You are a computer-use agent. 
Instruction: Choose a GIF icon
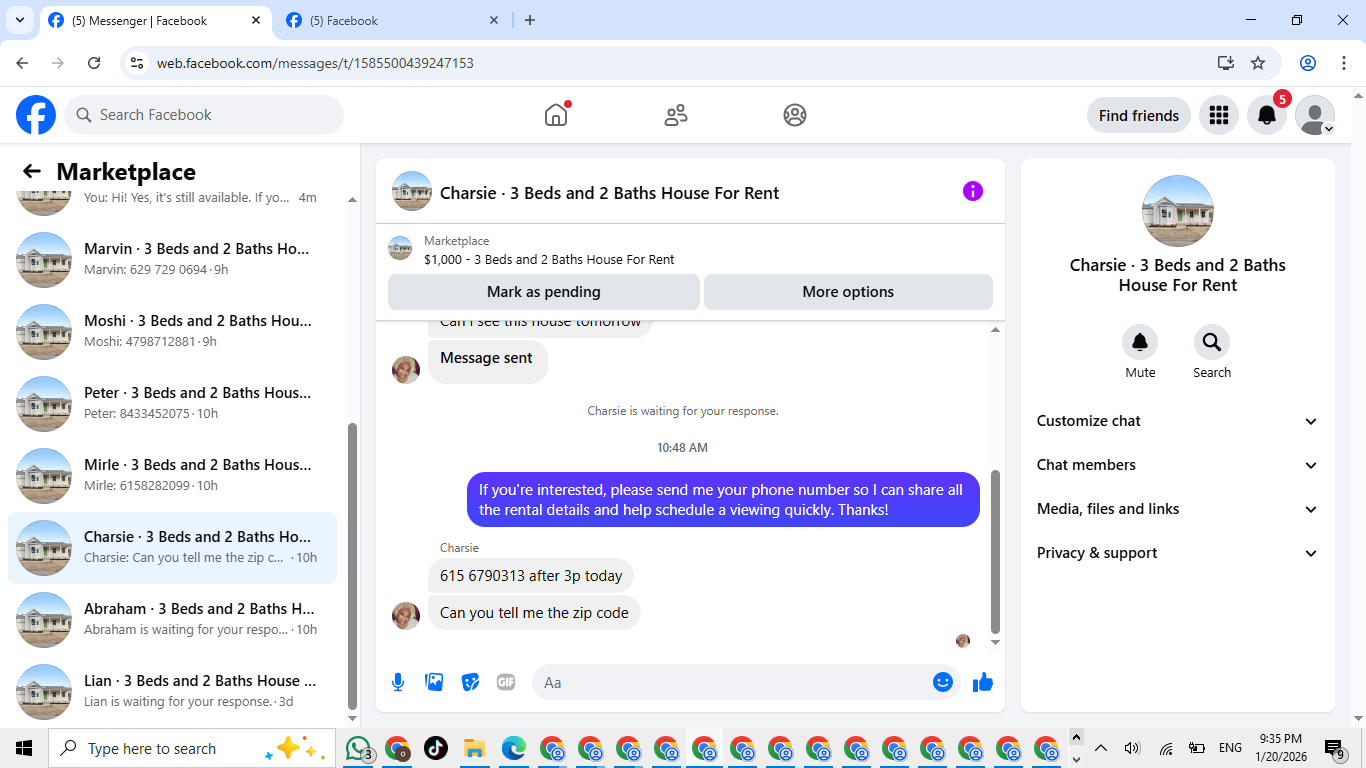pyautogui.click(x=506, y=682)
